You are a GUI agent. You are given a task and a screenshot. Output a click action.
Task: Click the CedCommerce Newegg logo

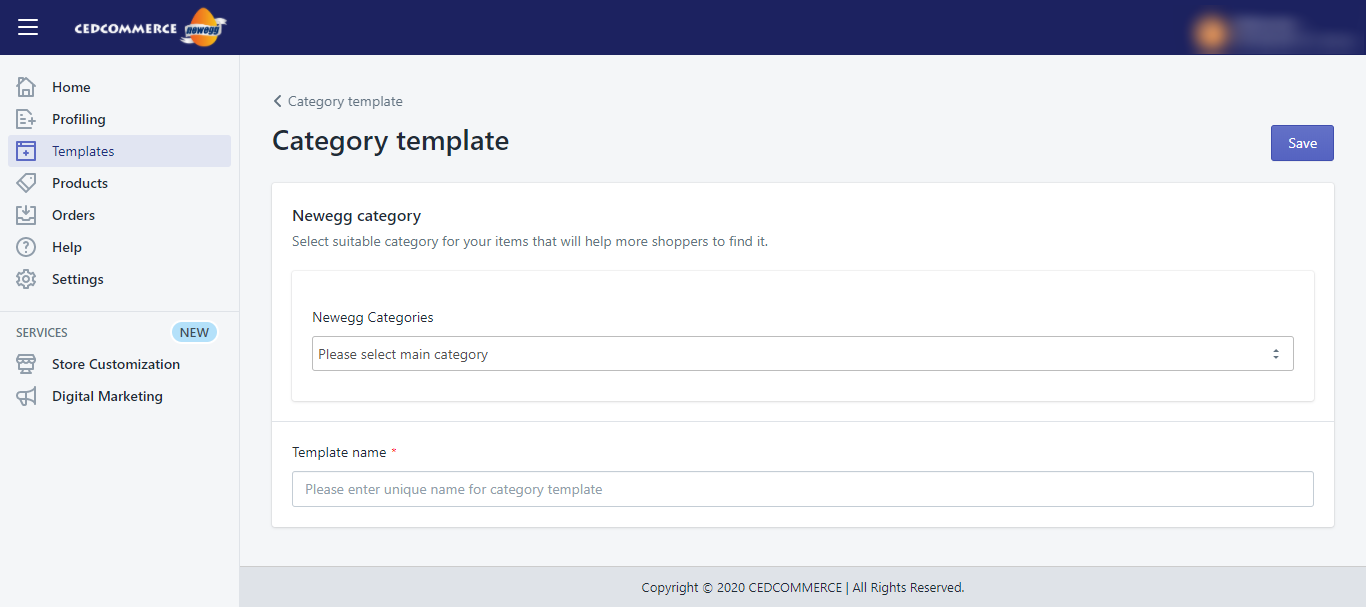(x=150, y=27)
